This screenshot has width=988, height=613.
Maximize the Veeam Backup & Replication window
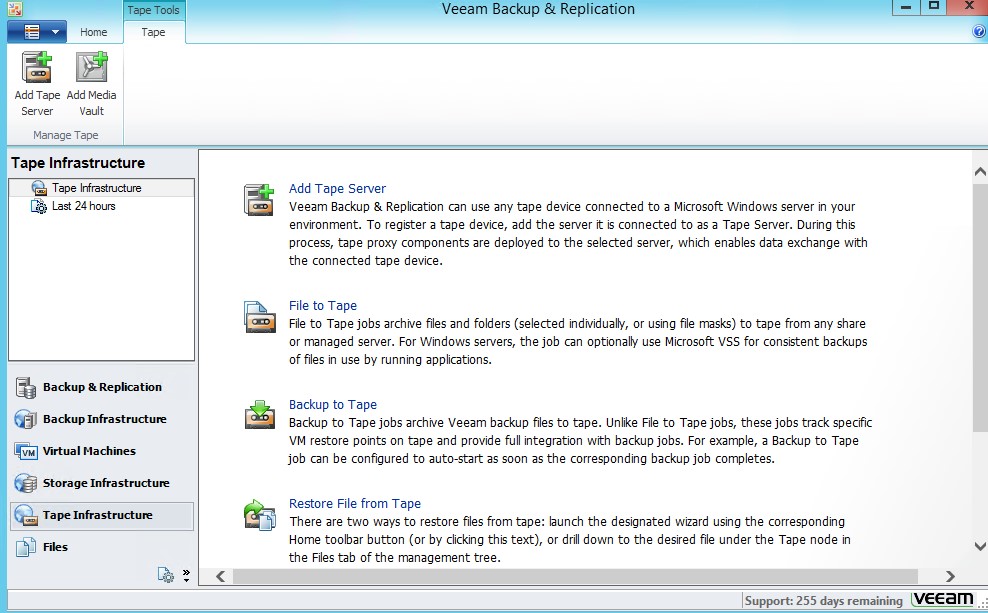coord(934,7)
